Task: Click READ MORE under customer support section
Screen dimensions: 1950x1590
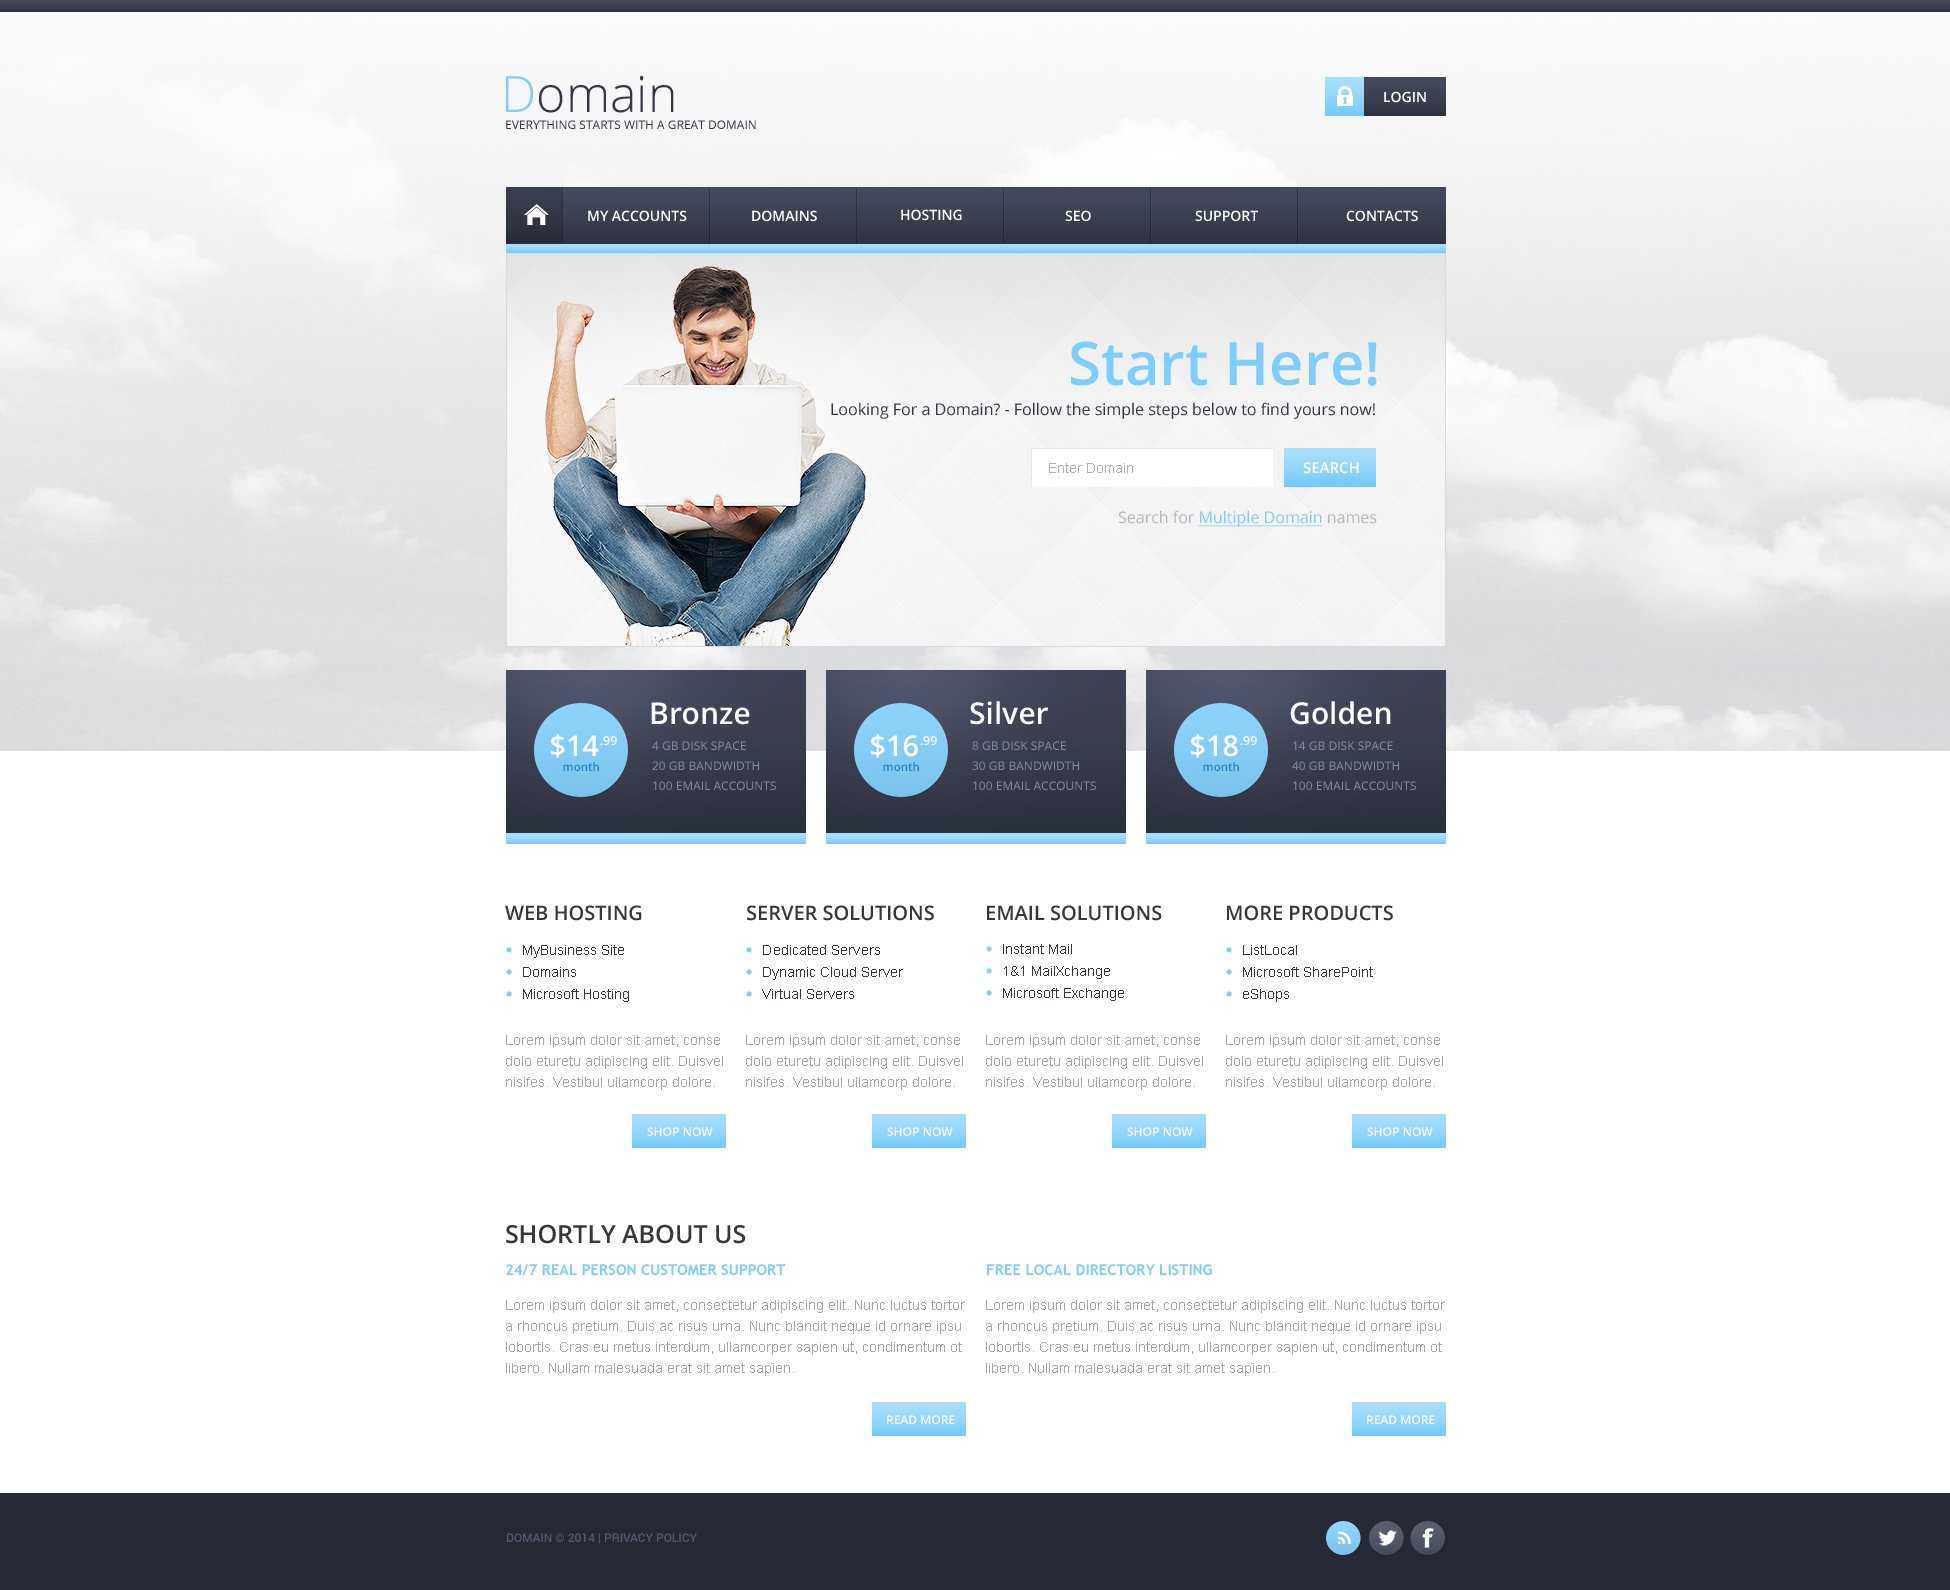Action: coord(920,1418)
